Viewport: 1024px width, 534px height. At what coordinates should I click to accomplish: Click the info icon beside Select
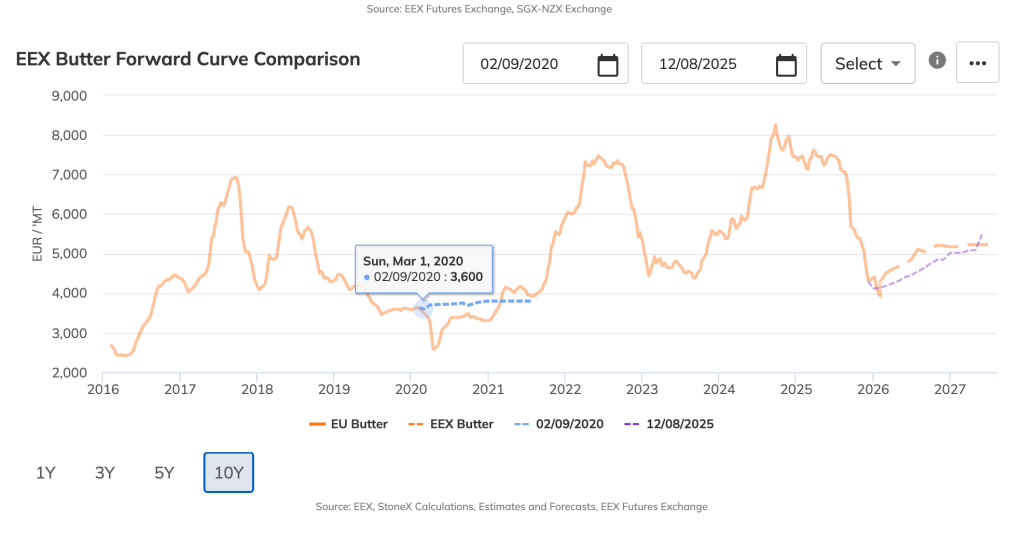tap(937, 61)
